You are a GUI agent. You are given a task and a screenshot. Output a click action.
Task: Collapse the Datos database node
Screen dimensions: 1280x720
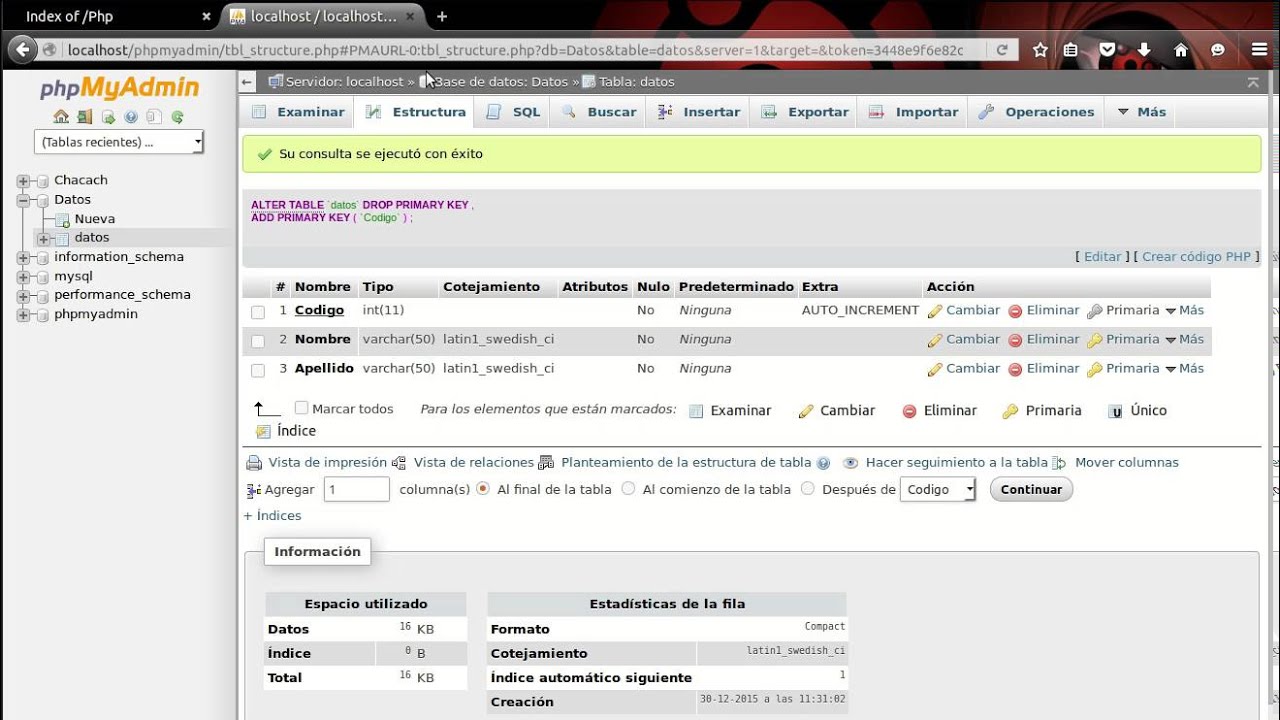click(23, 200)
